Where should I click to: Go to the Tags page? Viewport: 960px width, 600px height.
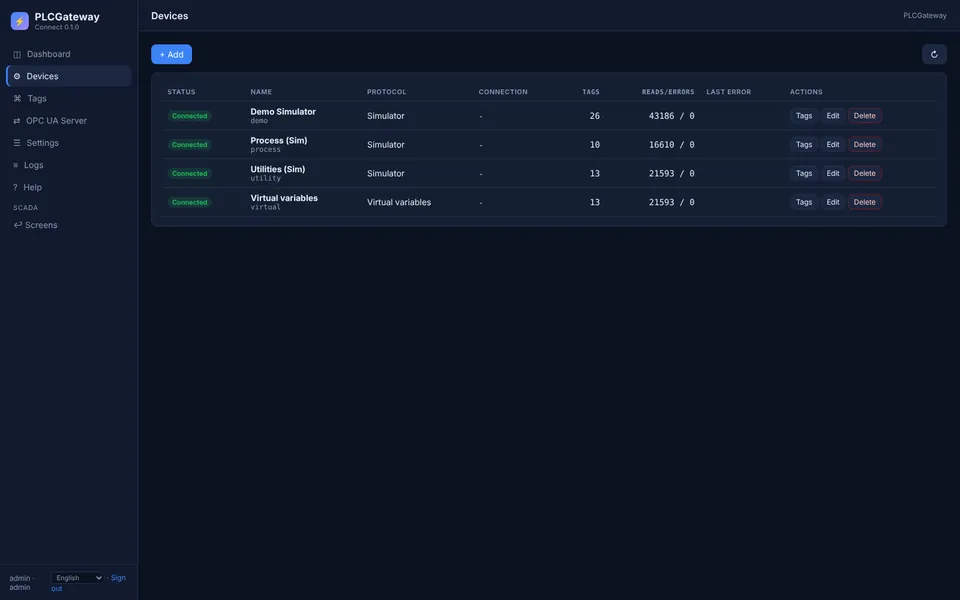point(69,98)
